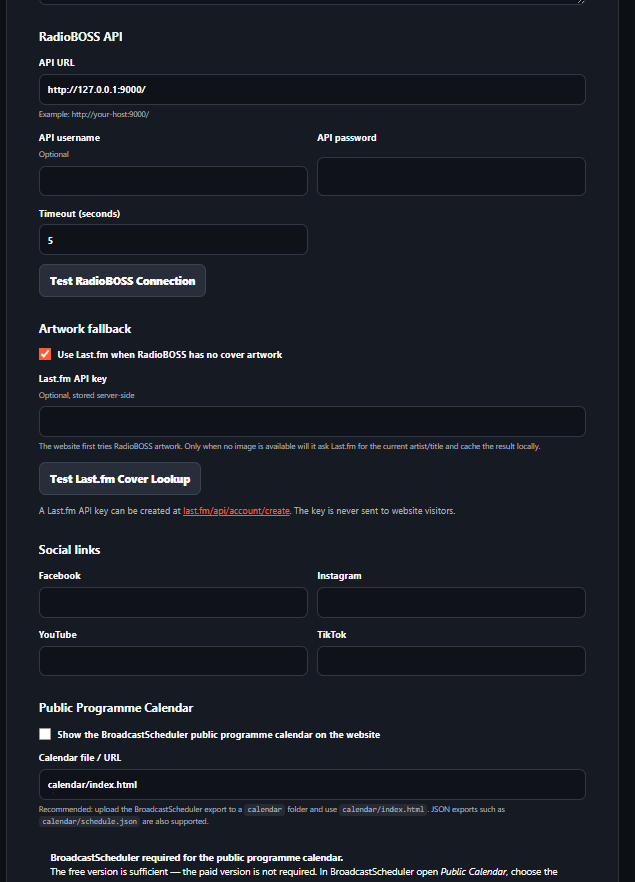
Task: Open the last.fm/api/account/create link
Action: 236,511
